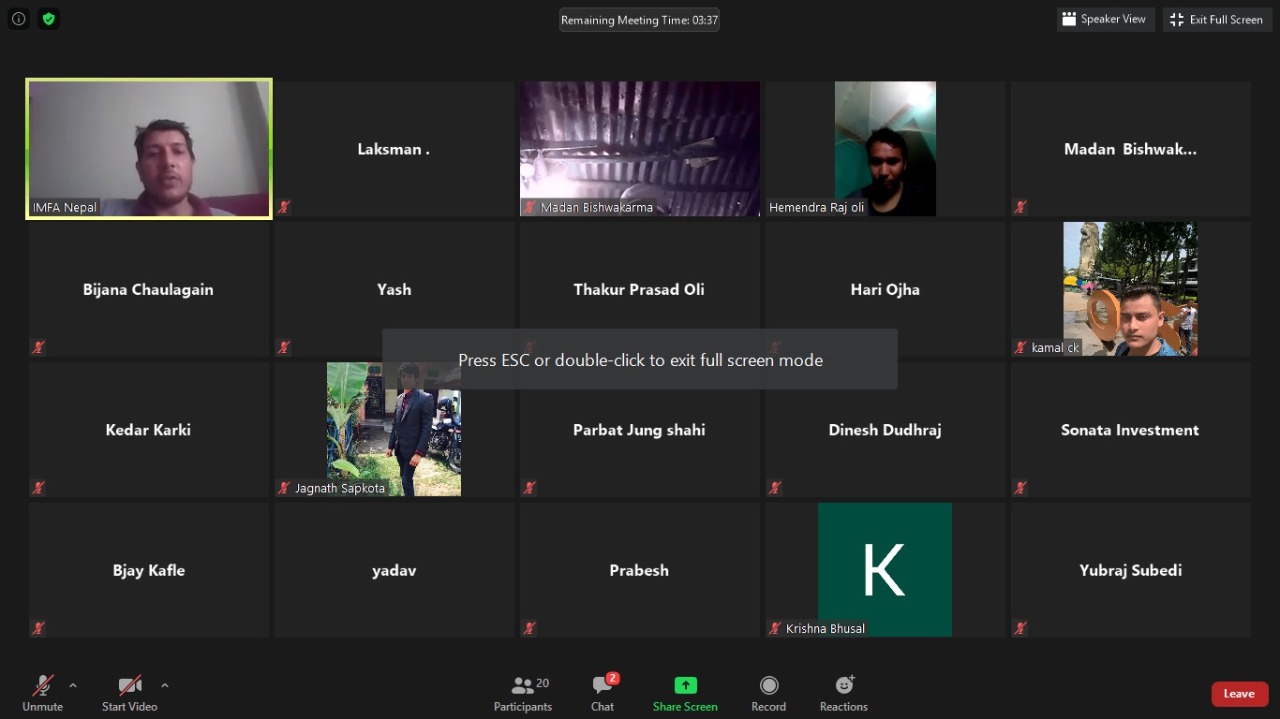Switch to Speaker View
The height and width of the screenshot is (719, 1280).
tap(1105, 19)
